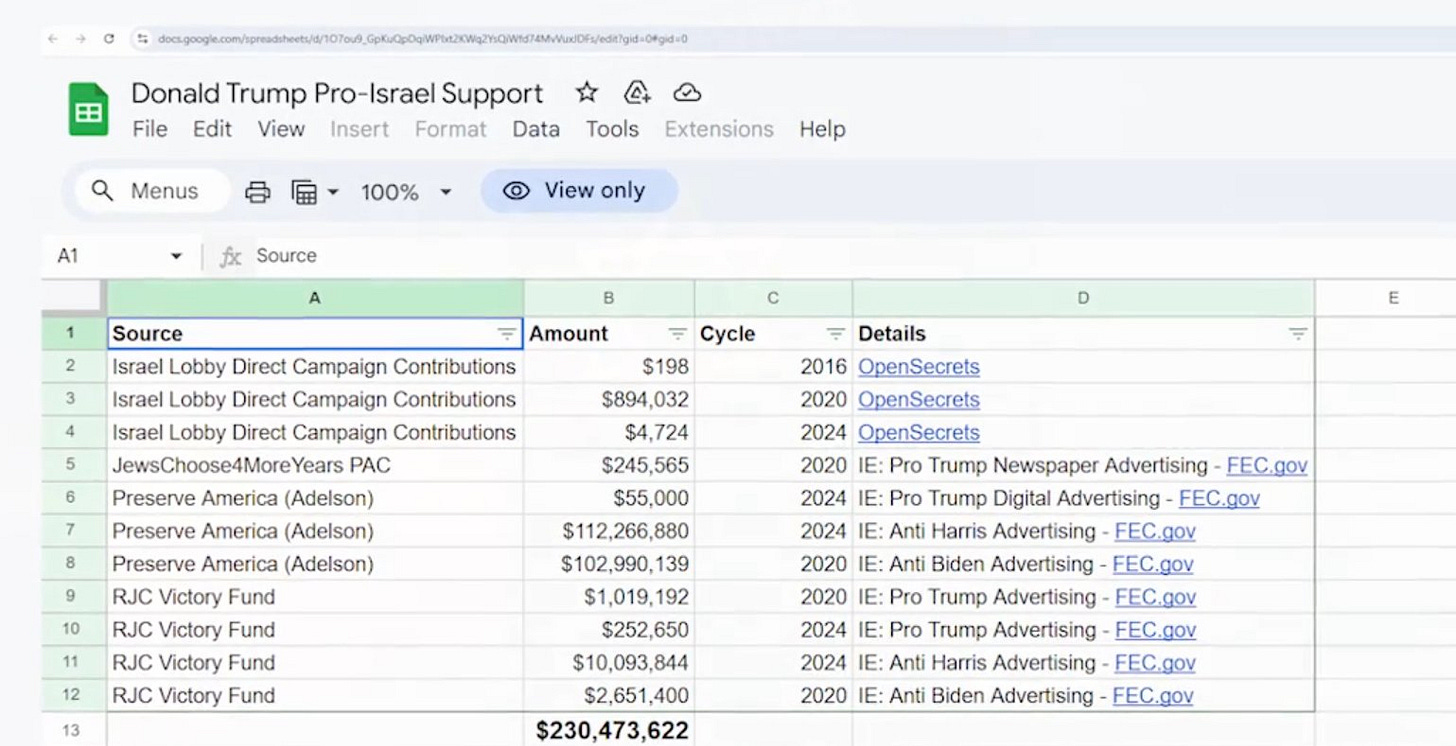This screenshot has height=746, width=1456.
Task: Open the filter for the Source column
Action: (507, 334)
